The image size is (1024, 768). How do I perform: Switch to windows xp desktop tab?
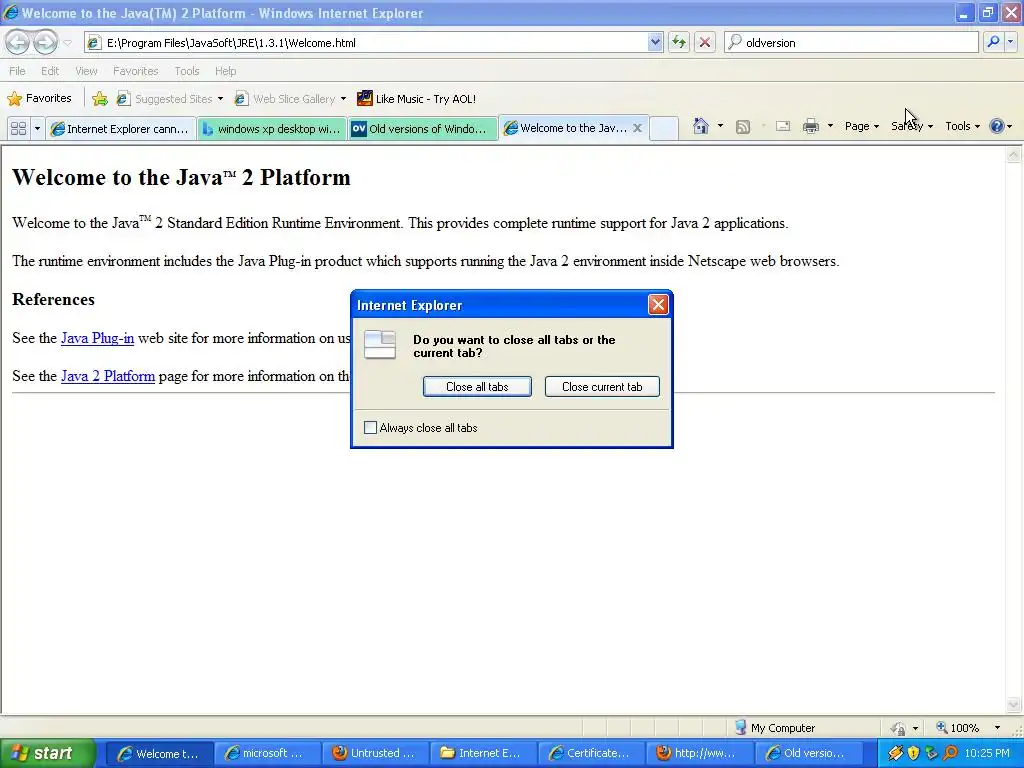272,129
